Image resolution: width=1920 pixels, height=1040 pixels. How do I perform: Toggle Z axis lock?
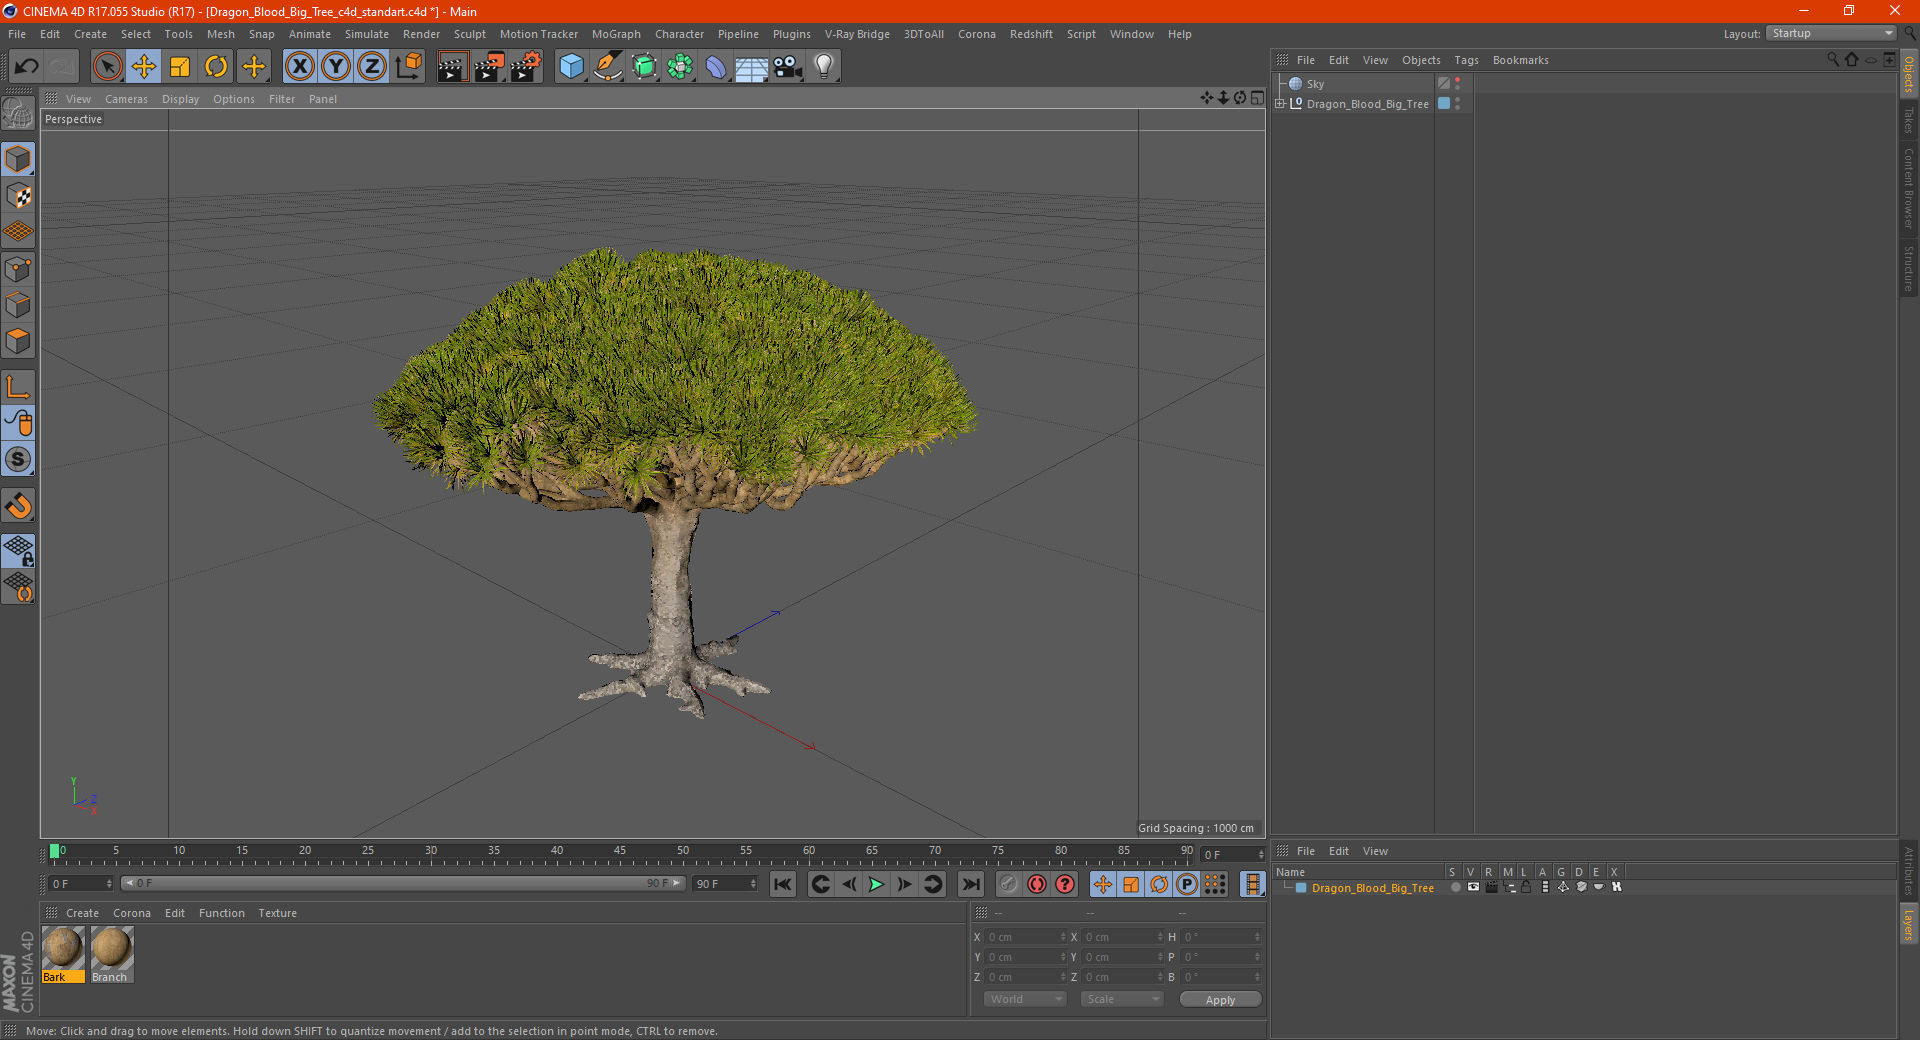pos(372,67)
